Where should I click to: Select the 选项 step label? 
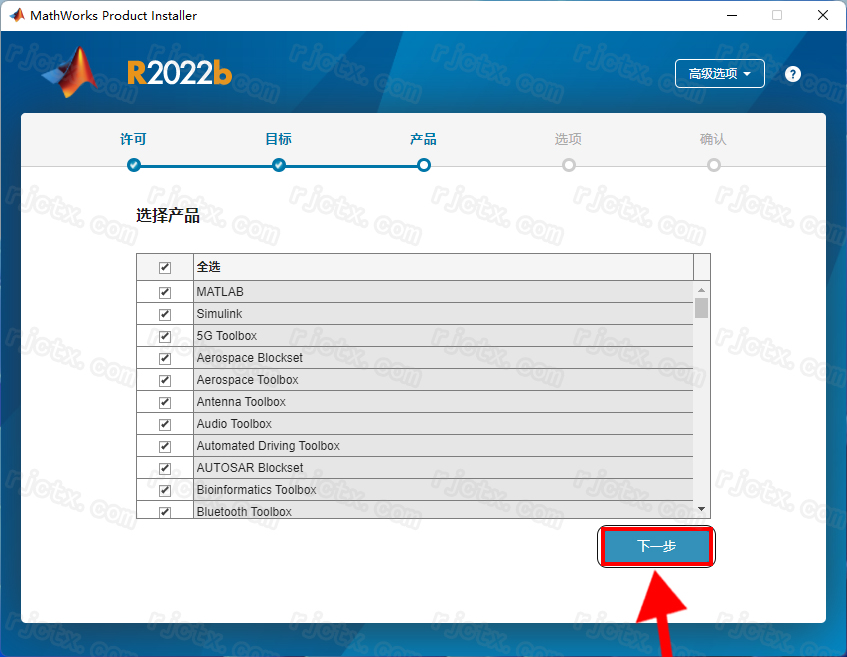click(568, 139)
